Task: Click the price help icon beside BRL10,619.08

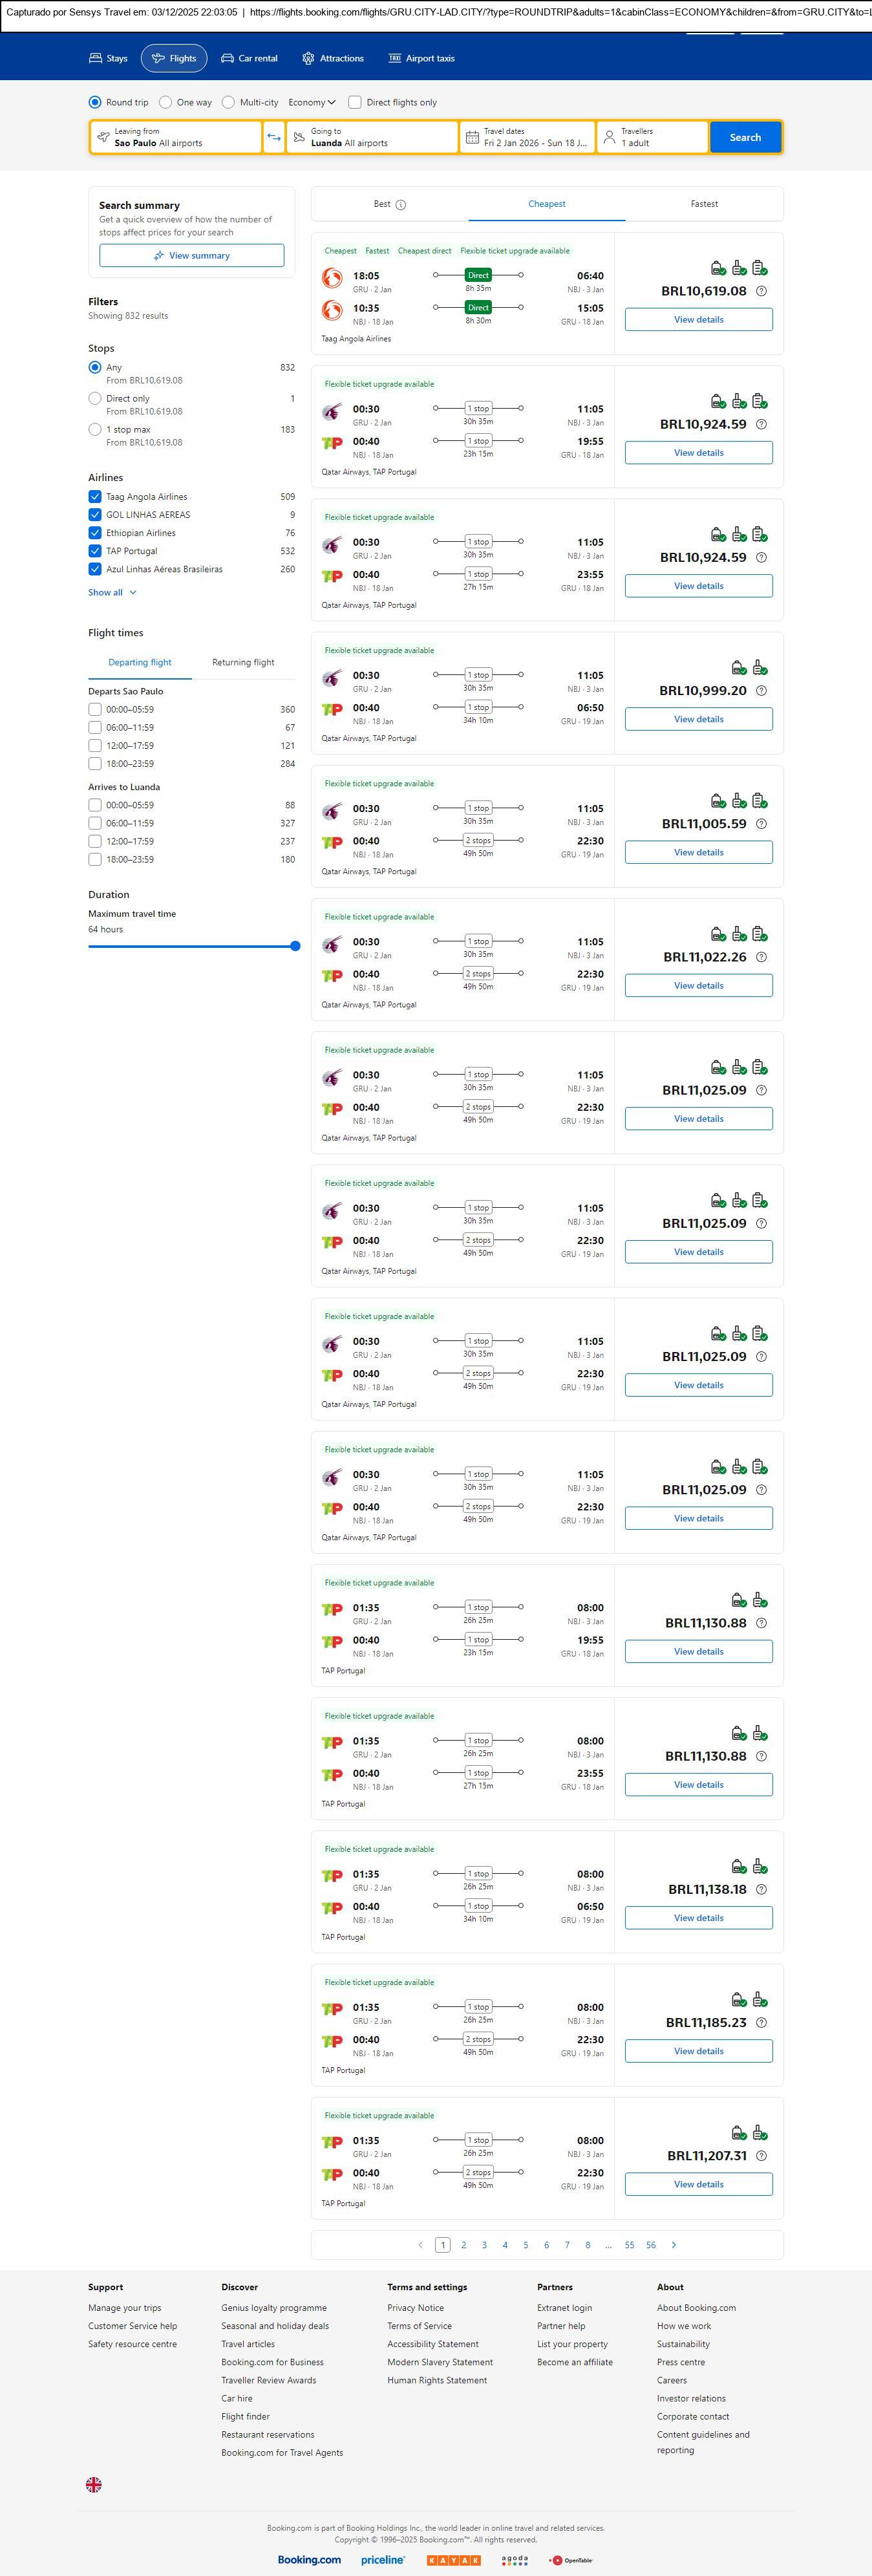Action: (761, 291)
